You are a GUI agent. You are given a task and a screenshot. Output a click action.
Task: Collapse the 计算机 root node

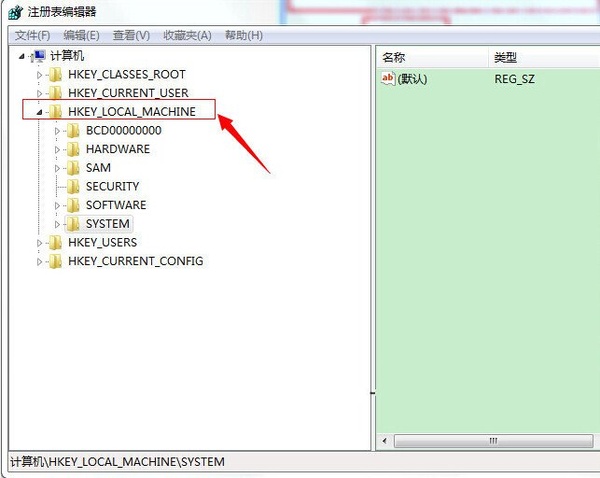[x=21, y=57]
